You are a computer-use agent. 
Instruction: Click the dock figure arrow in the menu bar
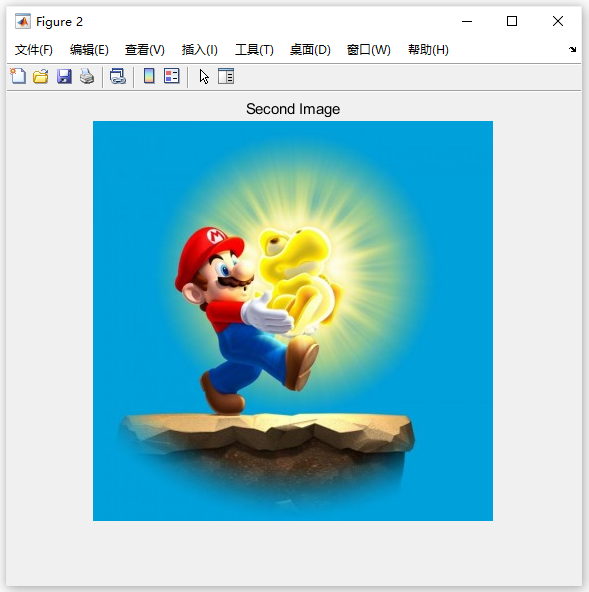coord(572,49)
